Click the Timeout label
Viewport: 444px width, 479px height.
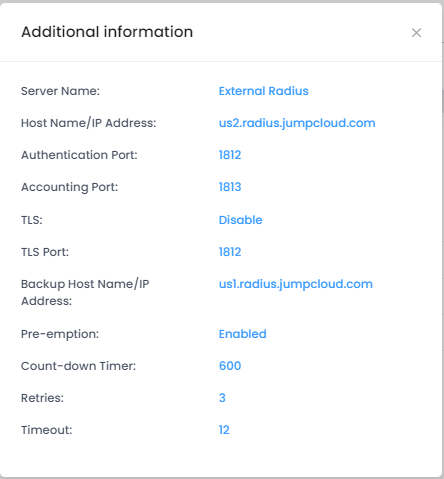pyautogui.click(x=47, y=430)
